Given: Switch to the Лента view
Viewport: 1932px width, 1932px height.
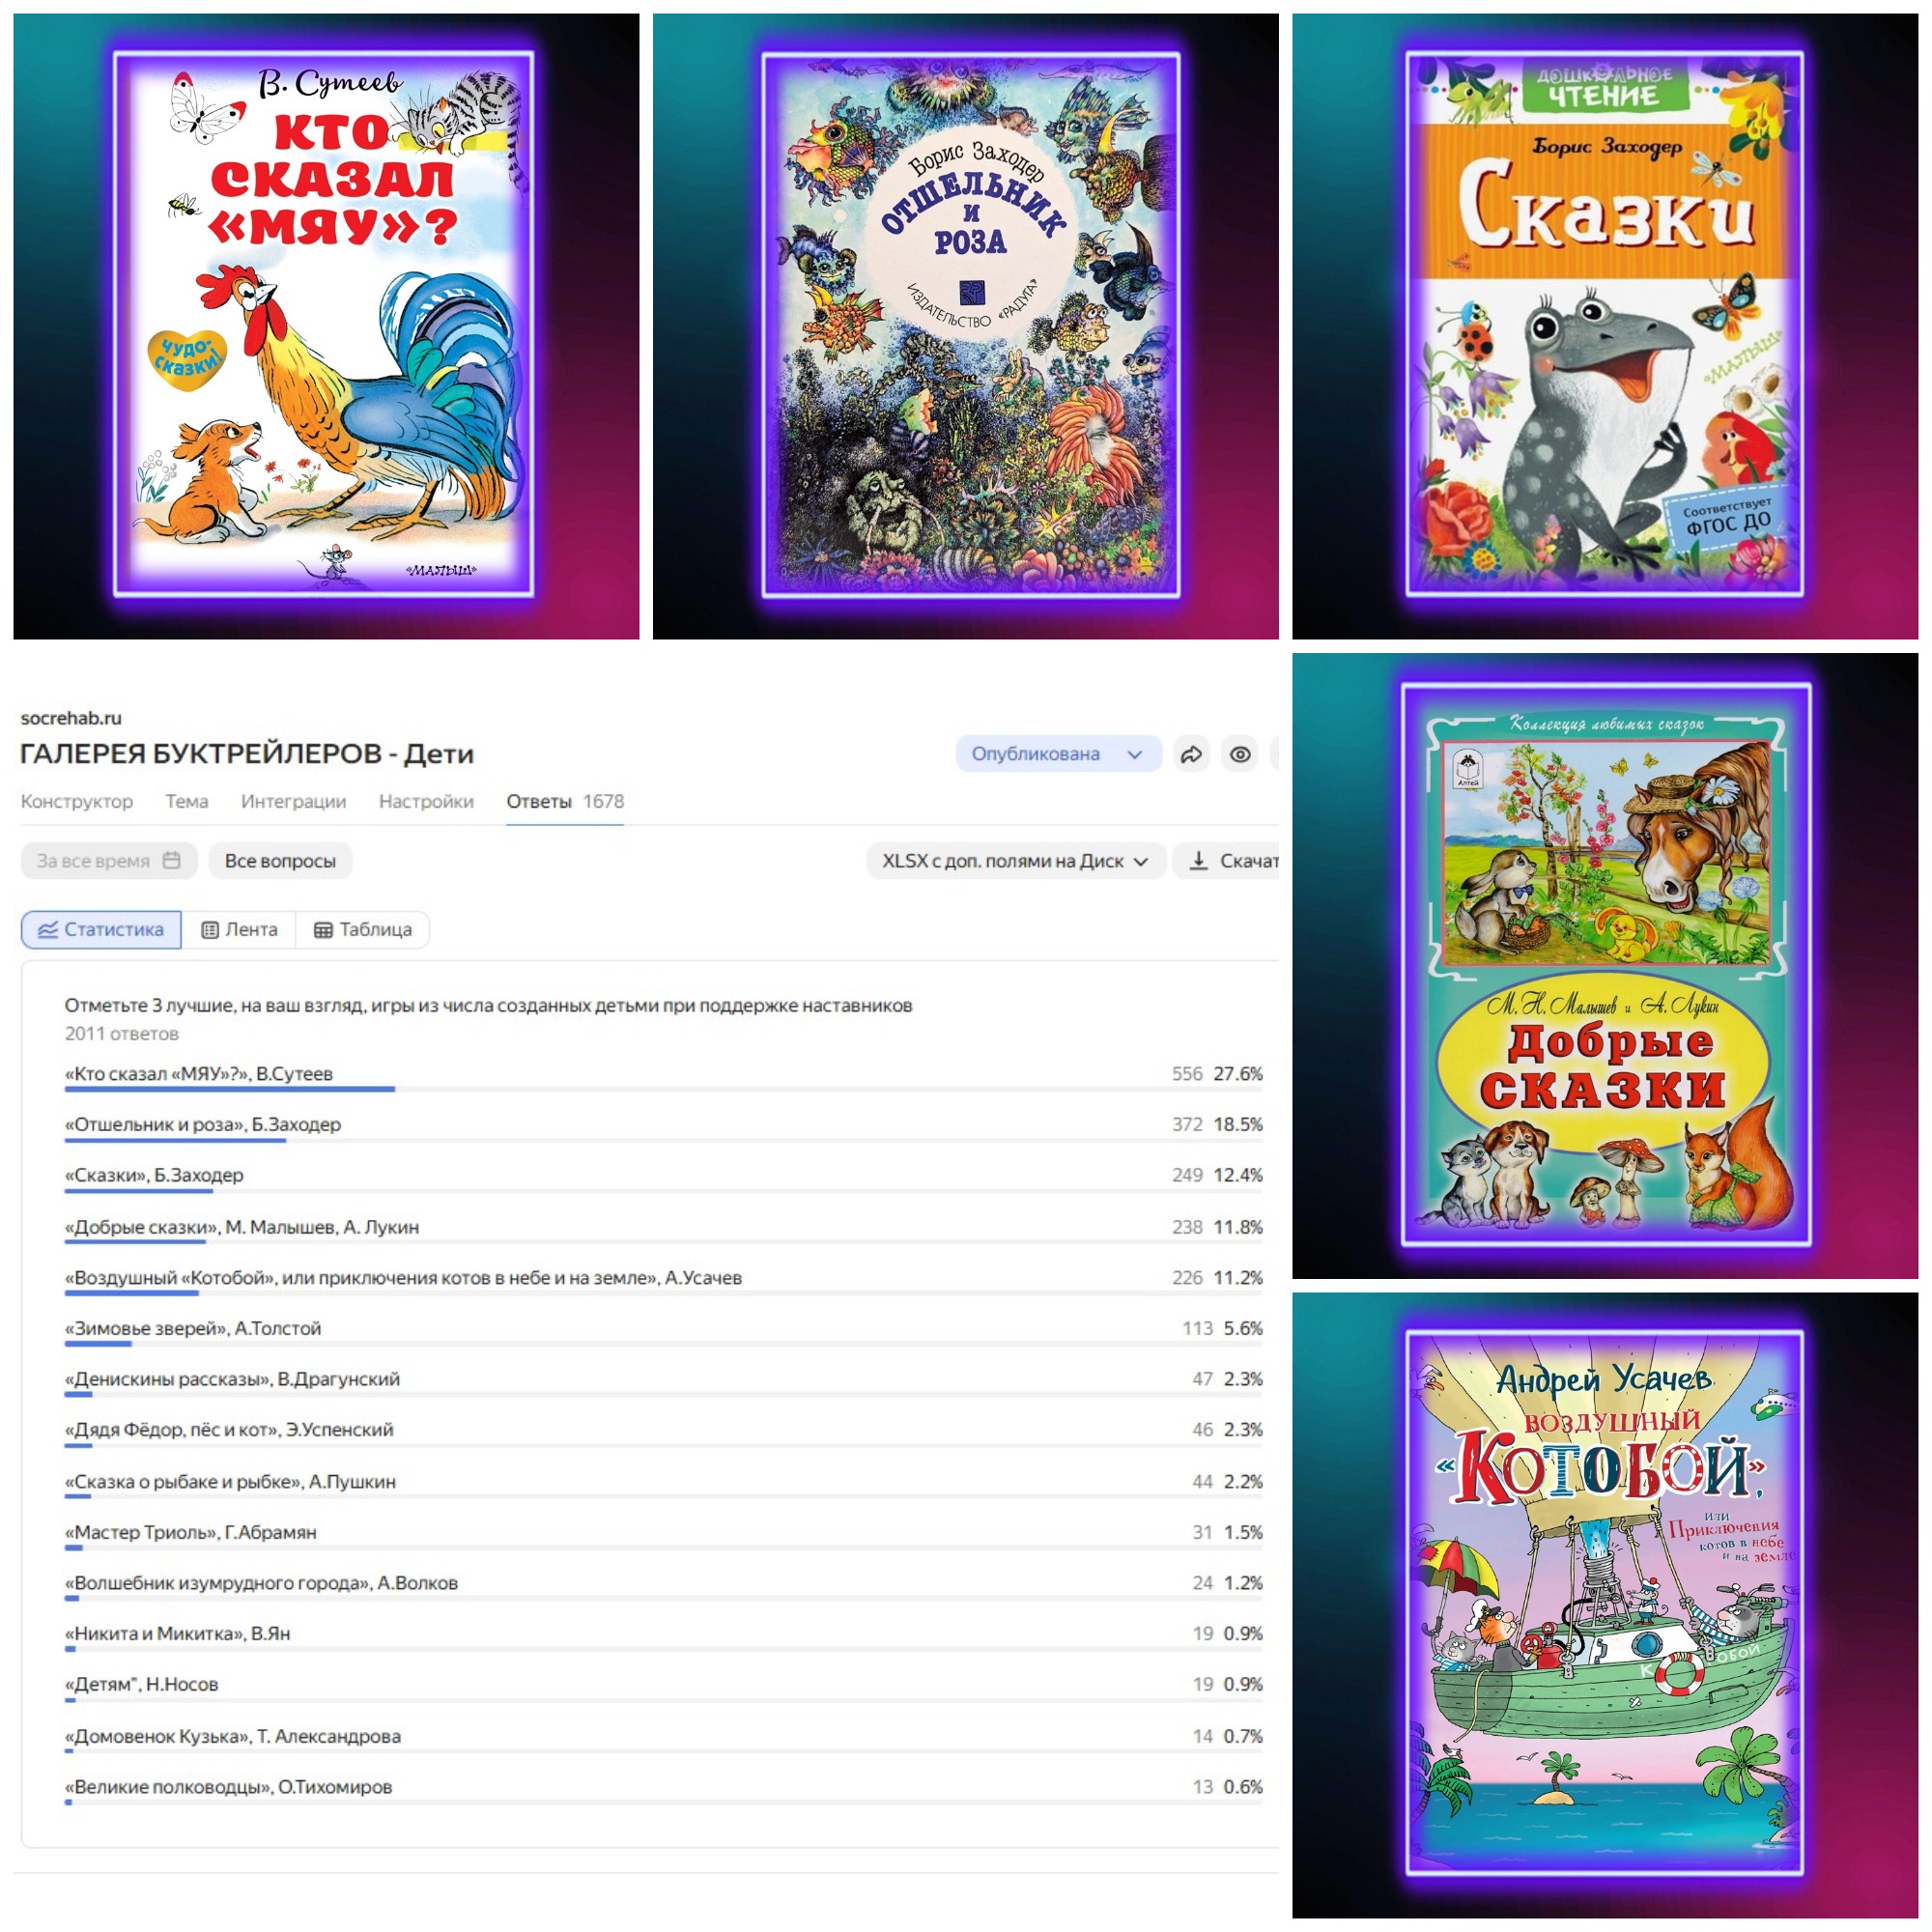Looking at the screenshot, I should [x=239, y=930].
